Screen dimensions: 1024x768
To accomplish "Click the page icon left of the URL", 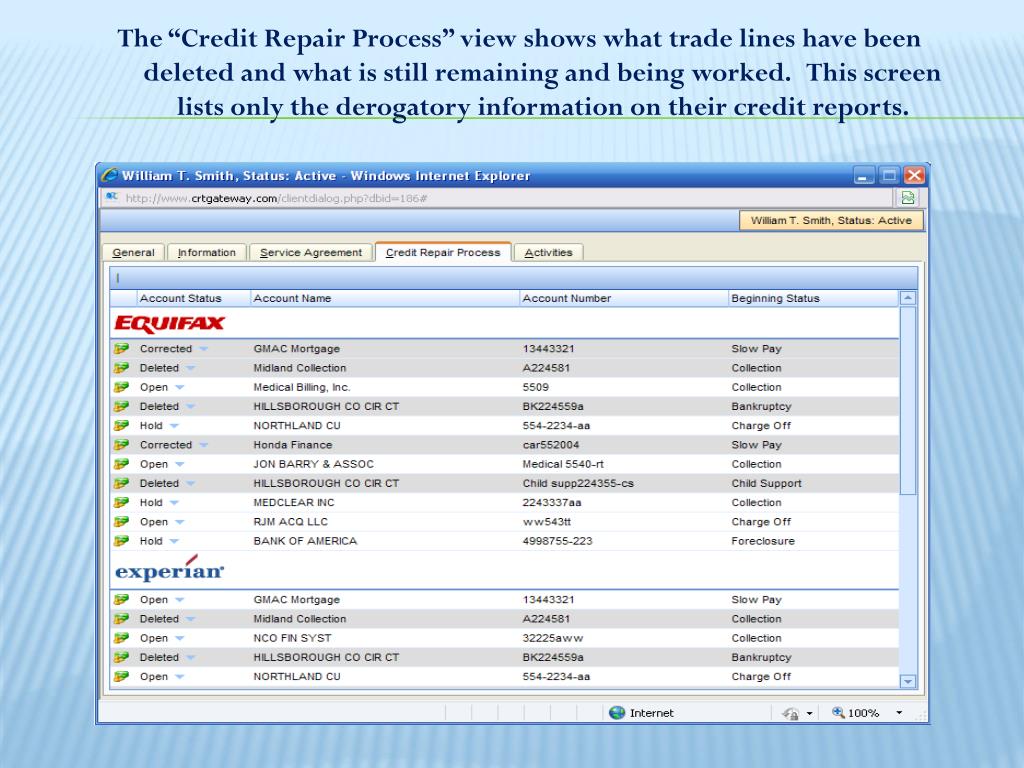I will (x=112, y=197).
